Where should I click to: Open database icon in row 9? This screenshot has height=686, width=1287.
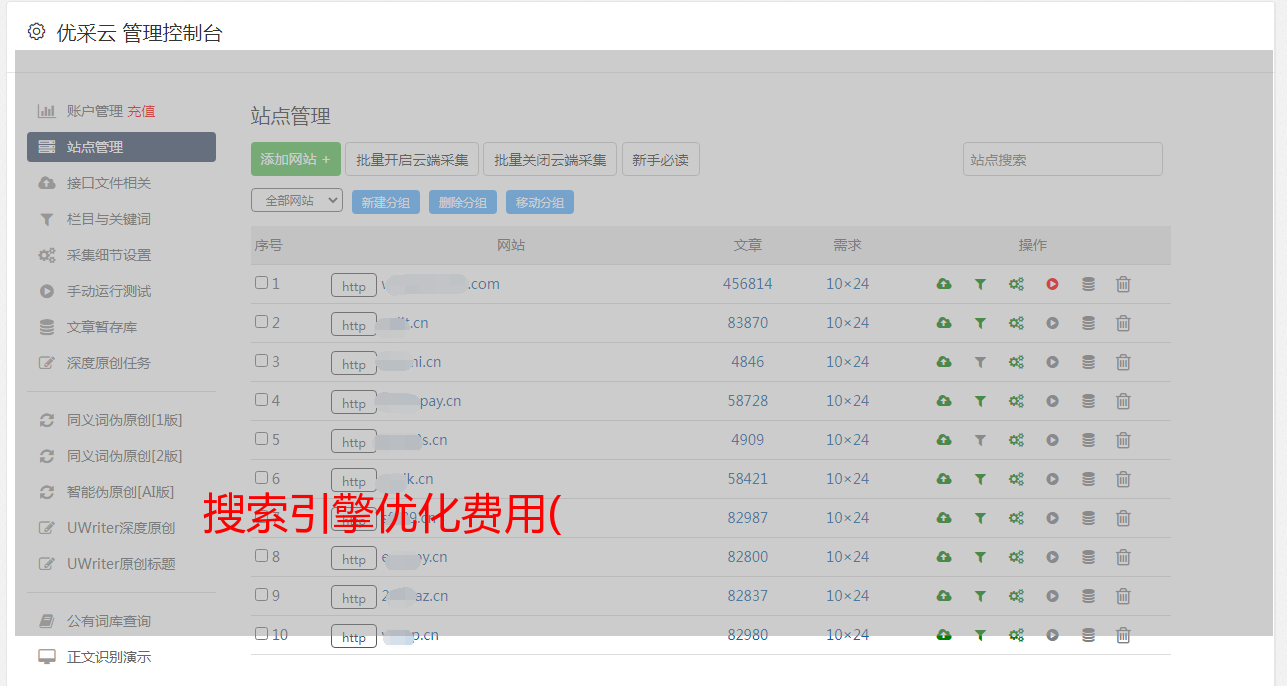coord(1088,596)
